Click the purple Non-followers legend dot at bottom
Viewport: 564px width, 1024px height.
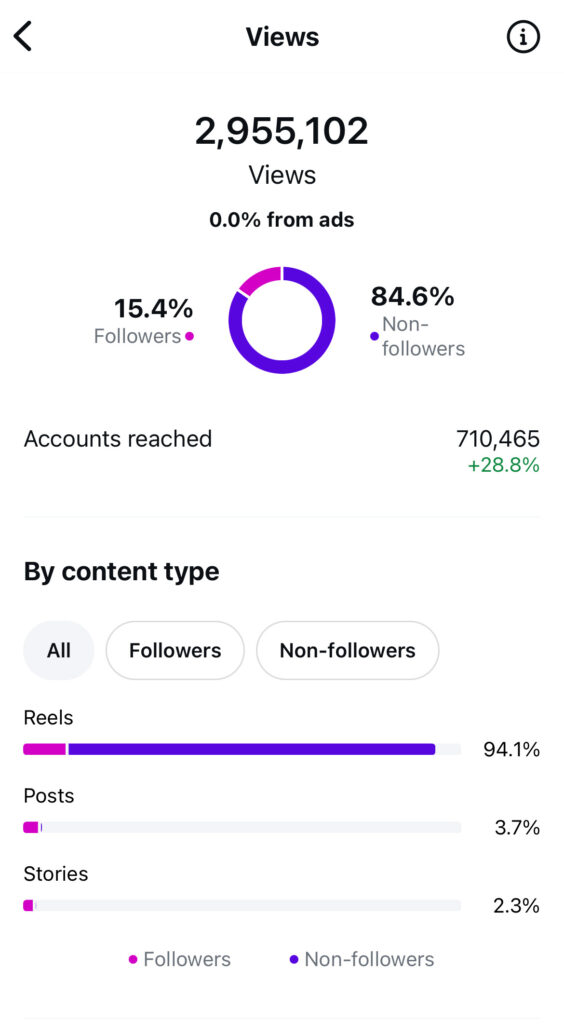294,959
